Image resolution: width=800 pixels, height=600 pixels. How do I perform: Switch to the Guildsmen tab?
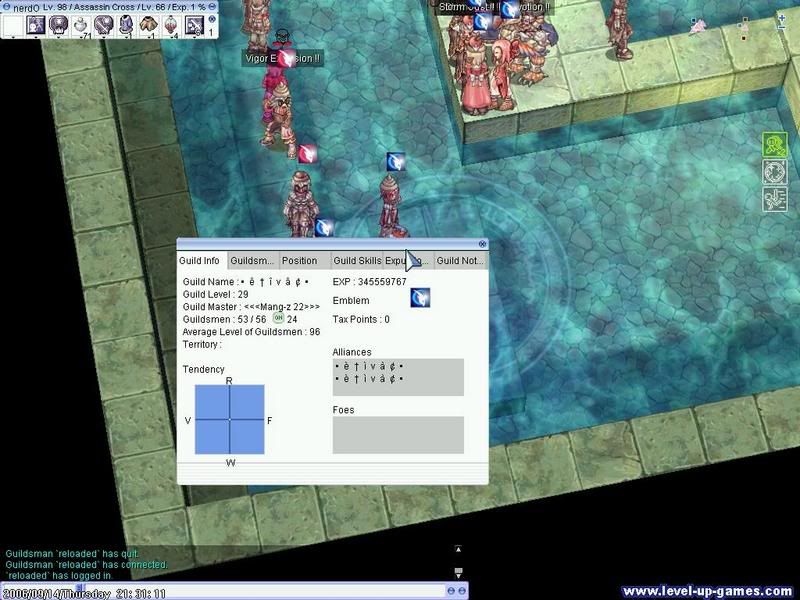tap(252, 261)
